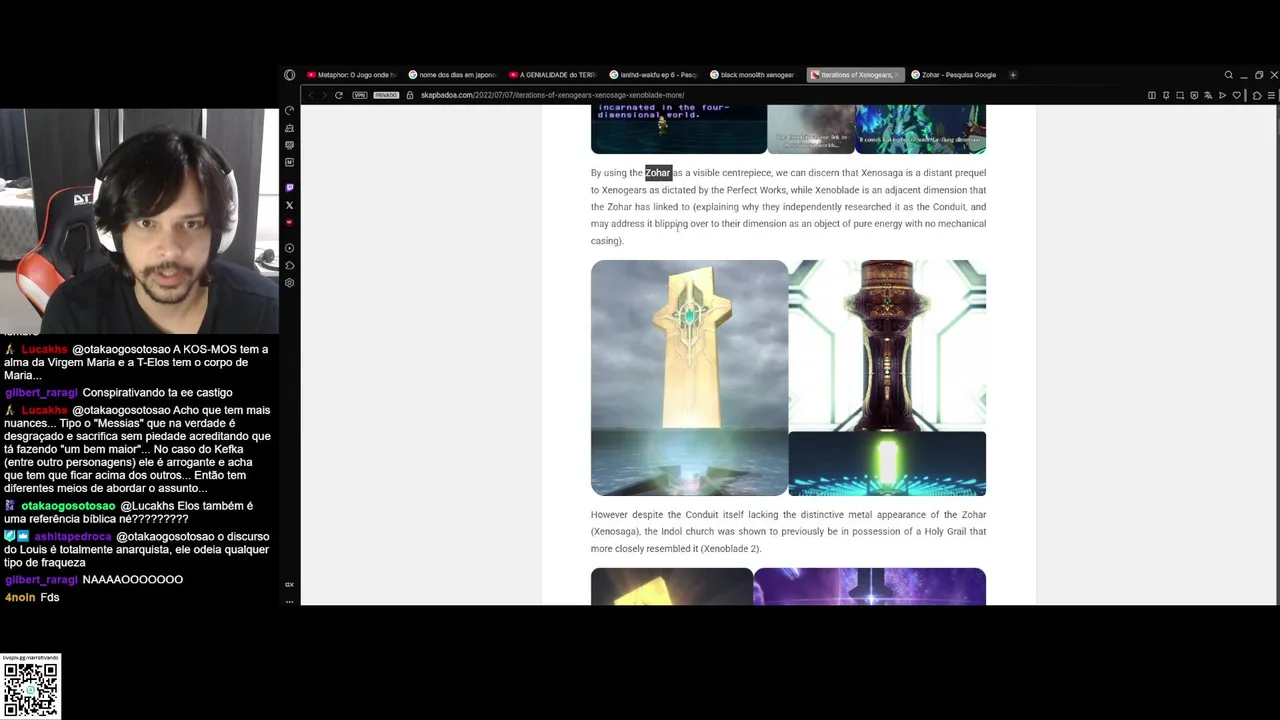Click the three-dot sidebar setup button
The image size is (1280, 720).
290,601
